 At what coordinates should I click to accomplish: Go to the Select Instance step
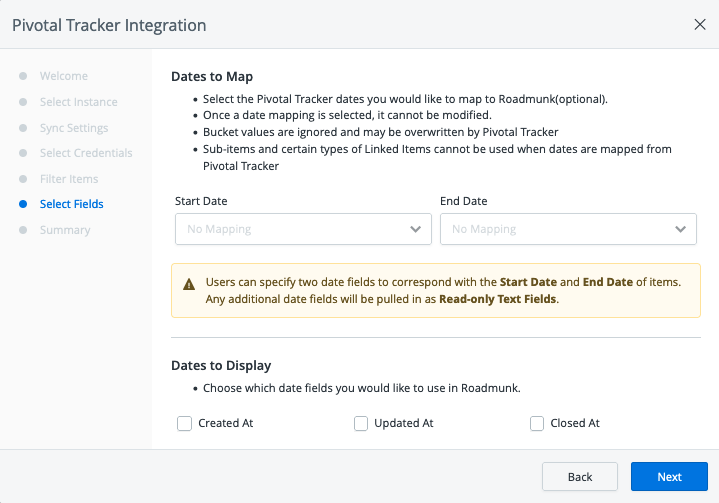click(x=78, y=102)
